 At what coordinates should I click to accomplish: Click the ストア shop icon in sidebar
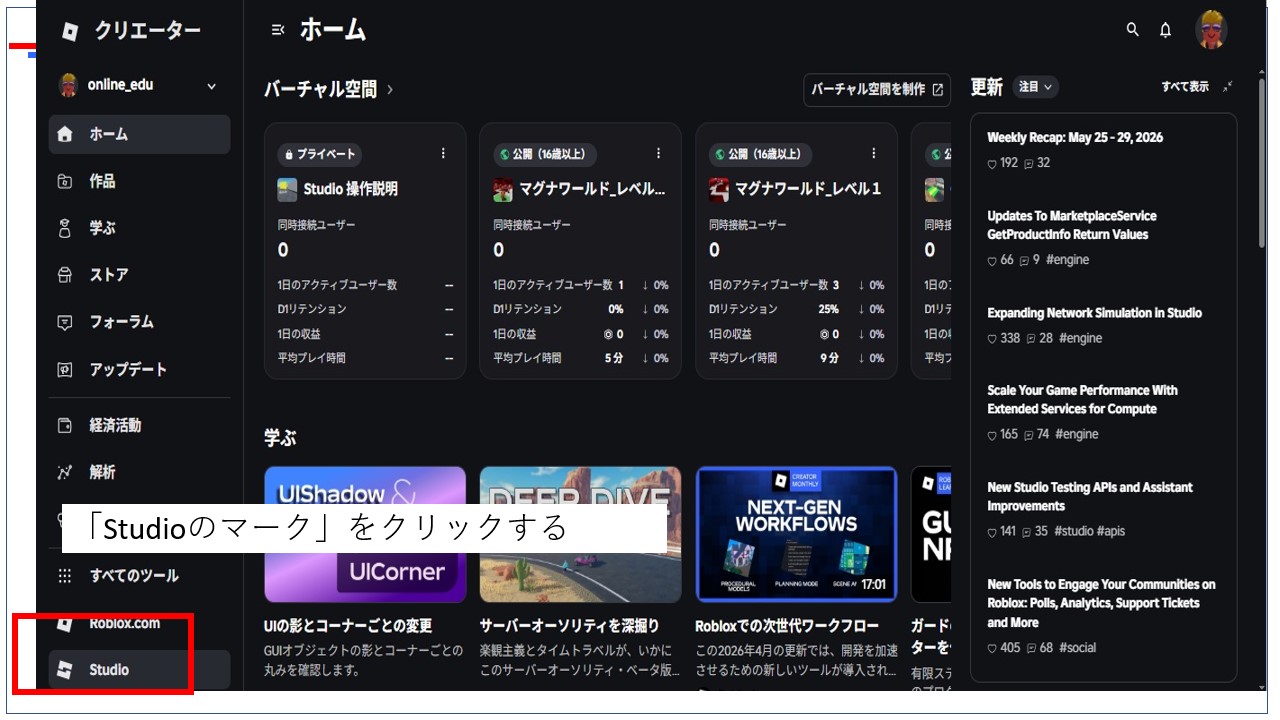[x=65, y=275]
